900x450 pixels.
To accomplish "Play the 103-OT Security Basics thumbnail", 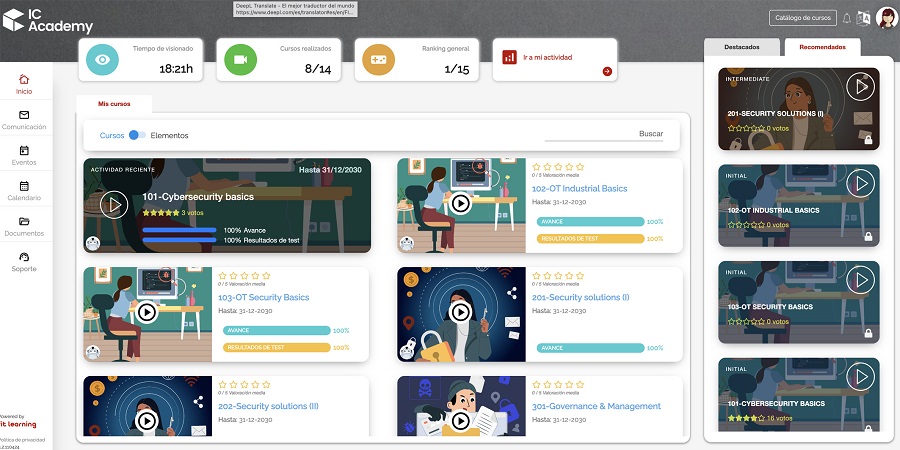I will tap(147, 312).
